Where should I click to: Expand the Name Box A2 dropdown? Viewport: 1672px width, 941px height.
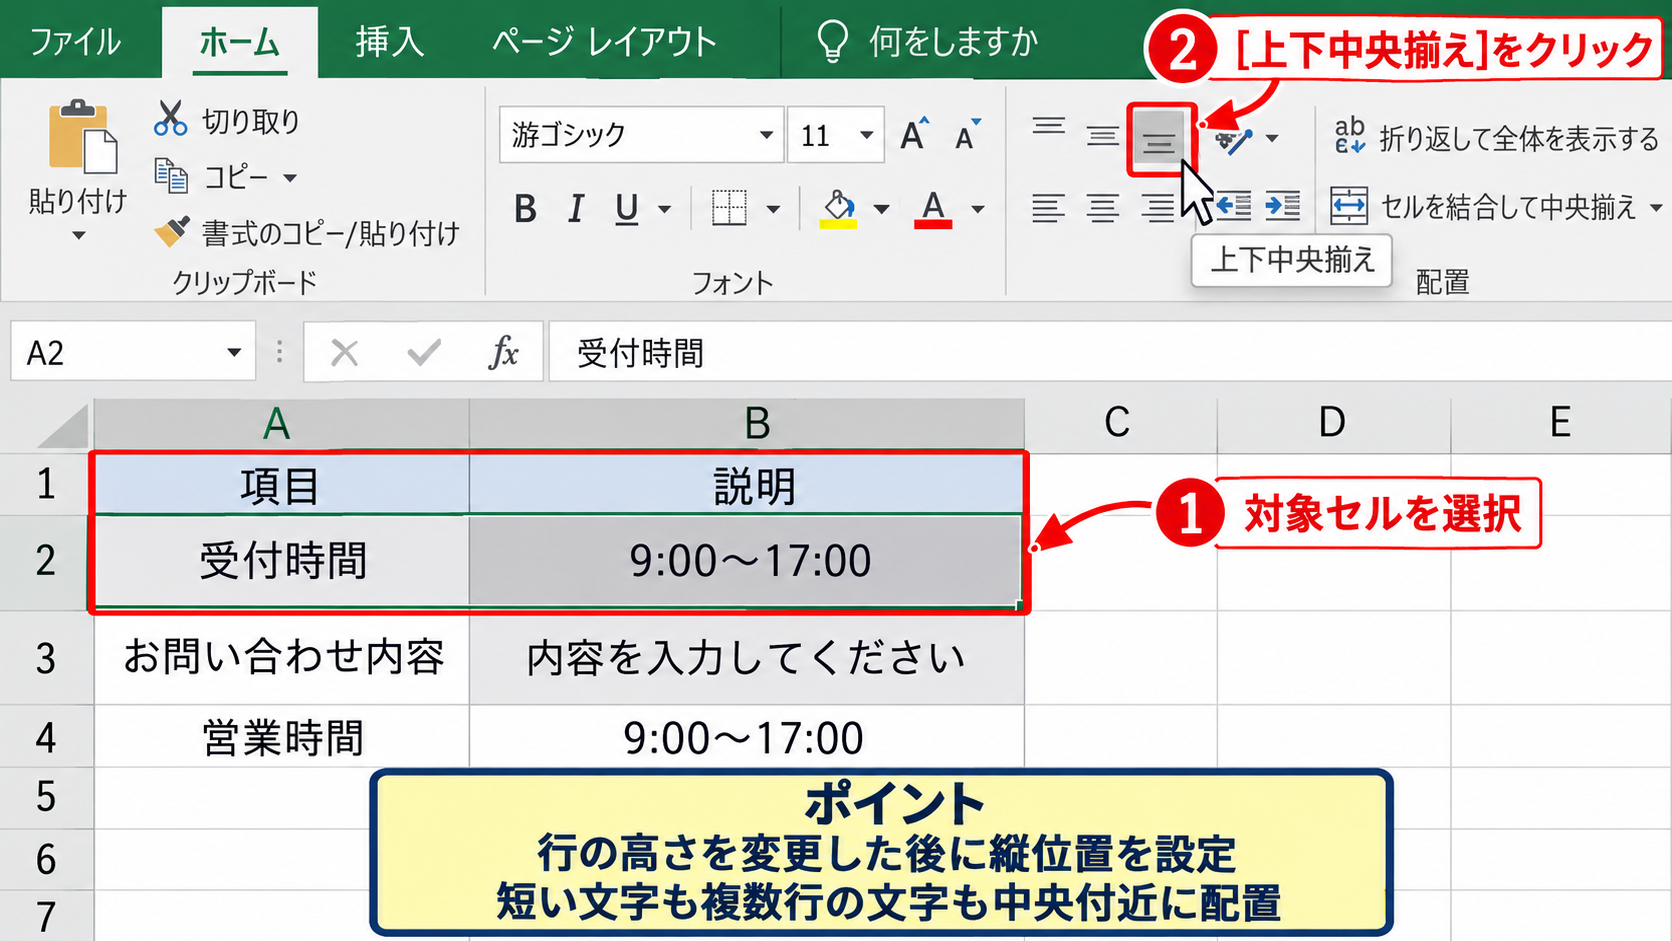click(233, 352)
